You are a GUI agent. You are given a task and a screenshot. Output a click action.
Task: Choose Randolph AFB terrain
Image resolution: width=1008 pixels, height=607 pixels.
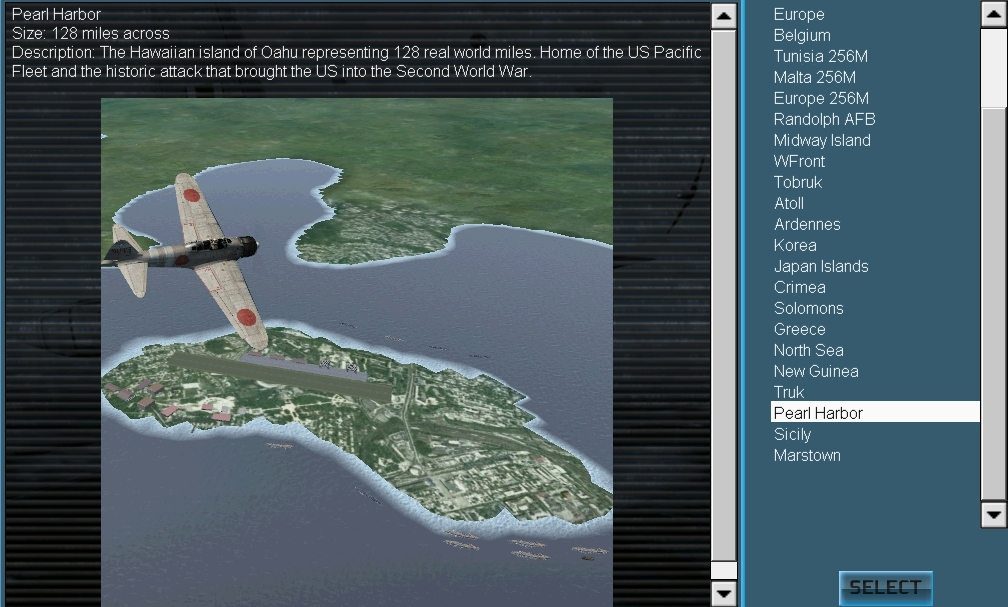824,120
